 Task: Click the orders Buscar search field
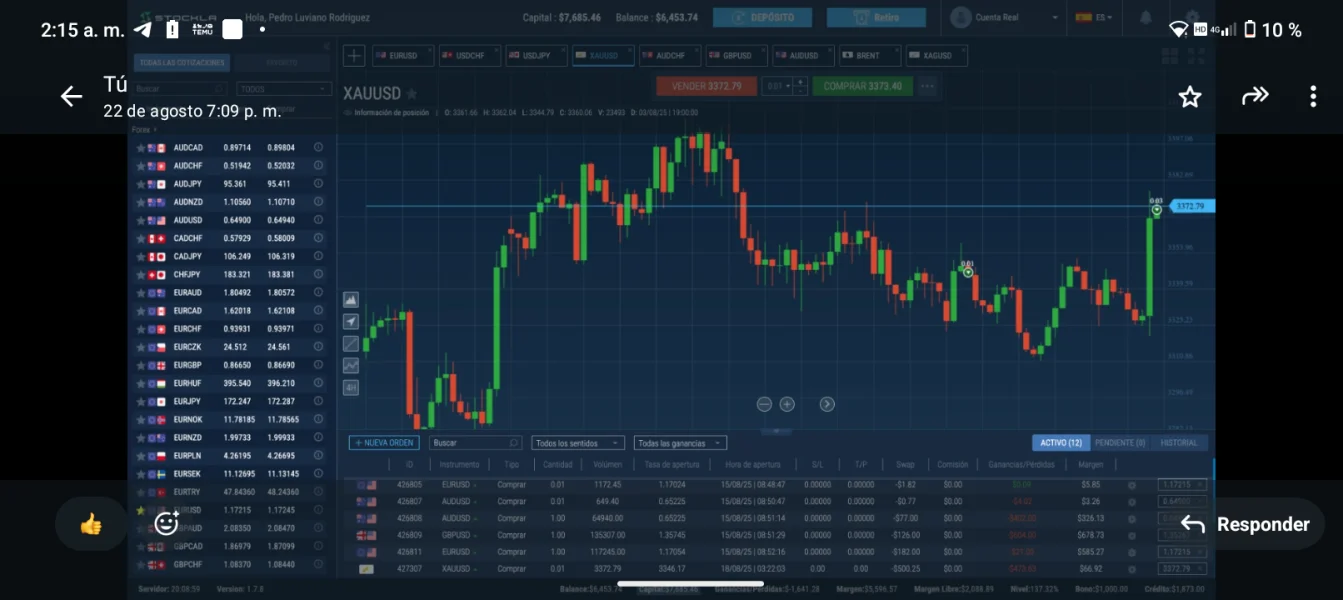tap(475, 443)
